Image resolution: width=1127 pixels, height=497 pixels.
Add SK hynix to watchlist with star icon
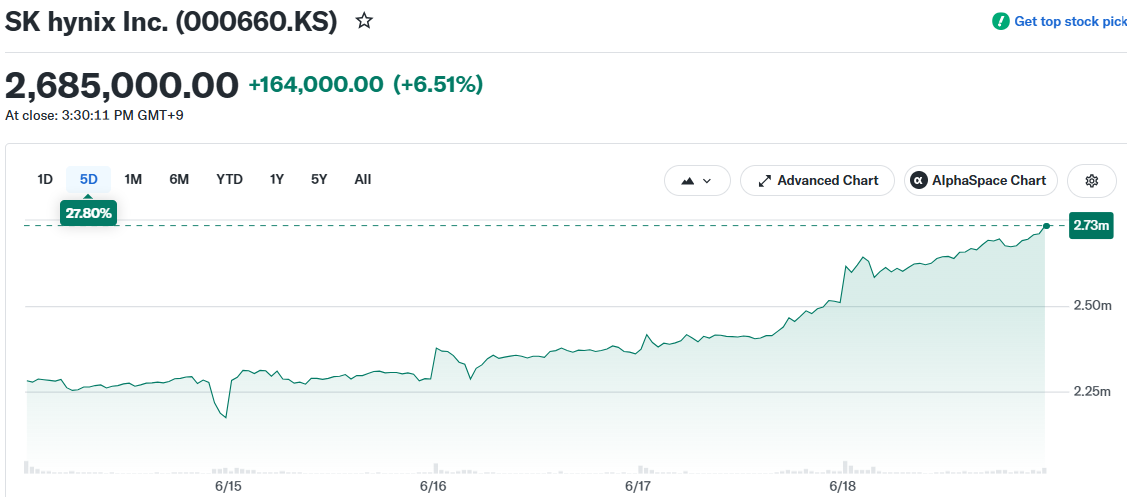364,21
